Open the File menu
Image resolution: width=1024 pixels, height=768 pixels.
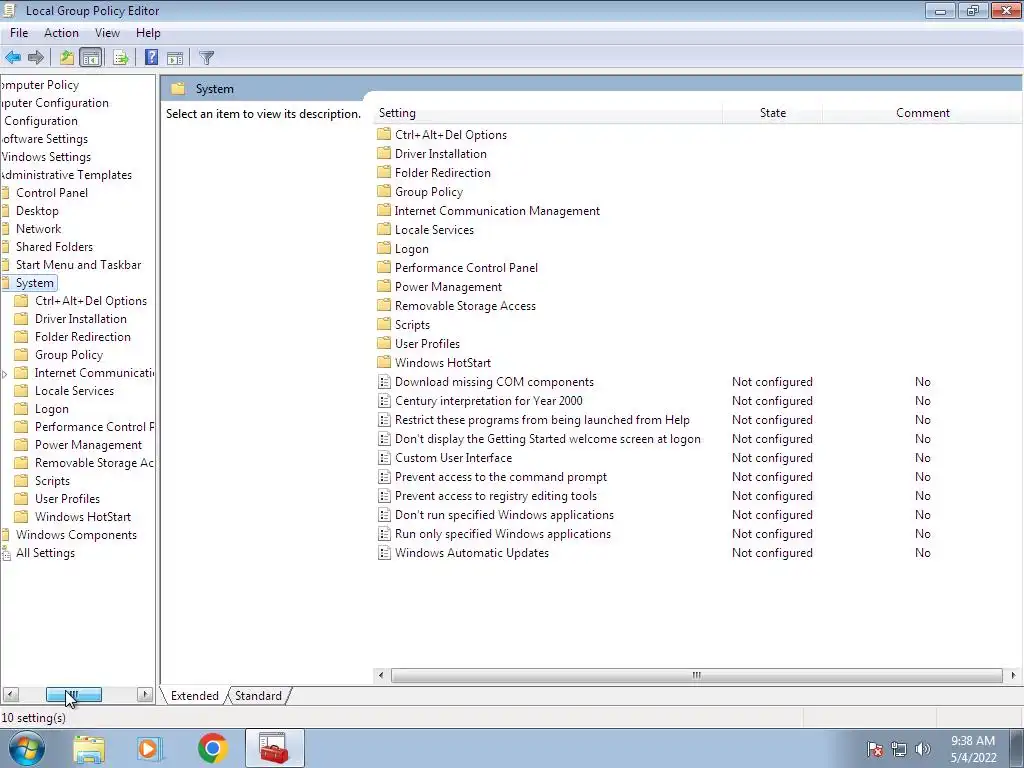coord(19,33)
